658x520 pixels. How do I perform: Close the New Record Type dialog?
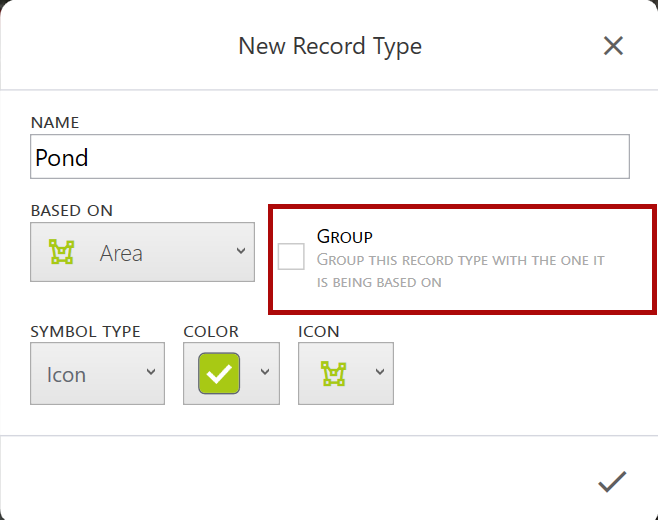(x=613, y=46)
